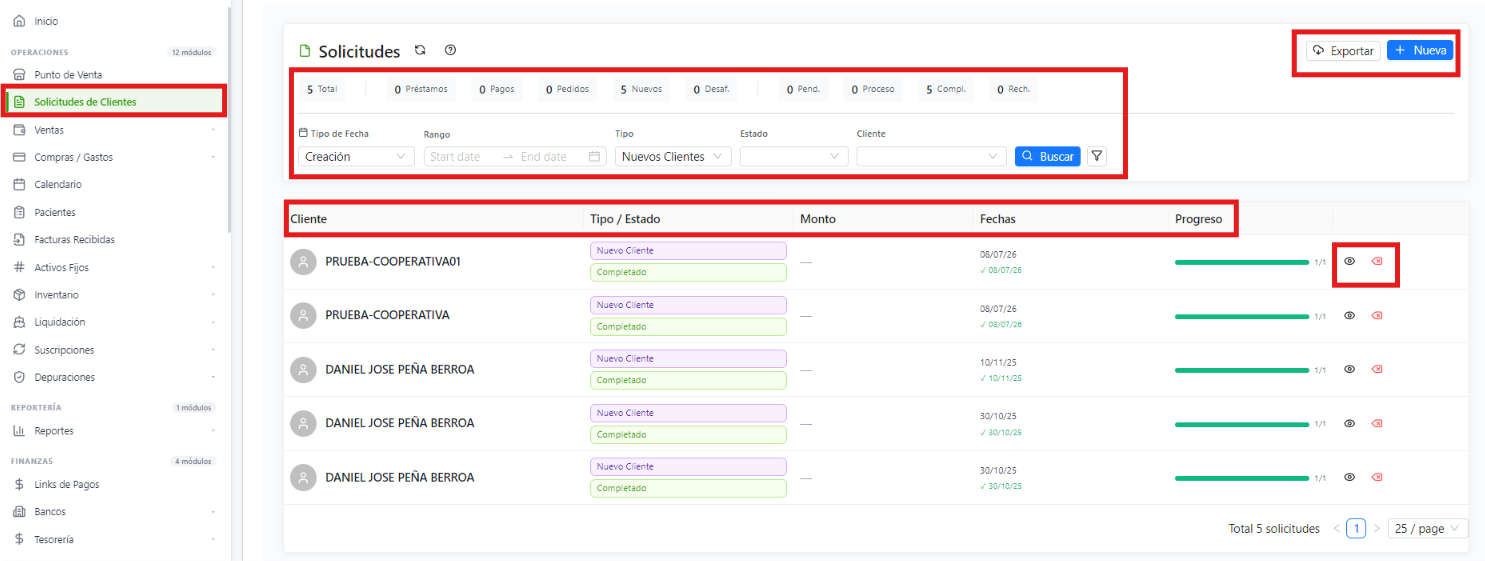Filter by the 0 Rech. counter
1485x561 pixels.
(x=1014, y=89)
